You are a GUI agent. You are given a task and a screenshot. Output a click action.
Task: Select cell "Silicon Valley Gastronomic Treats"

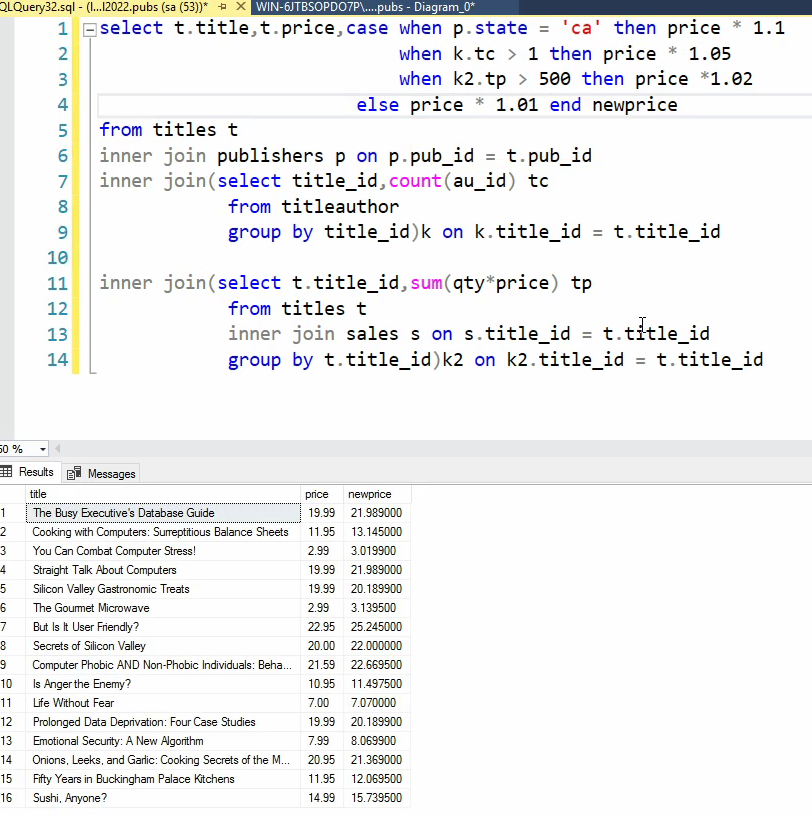point(163,589)
